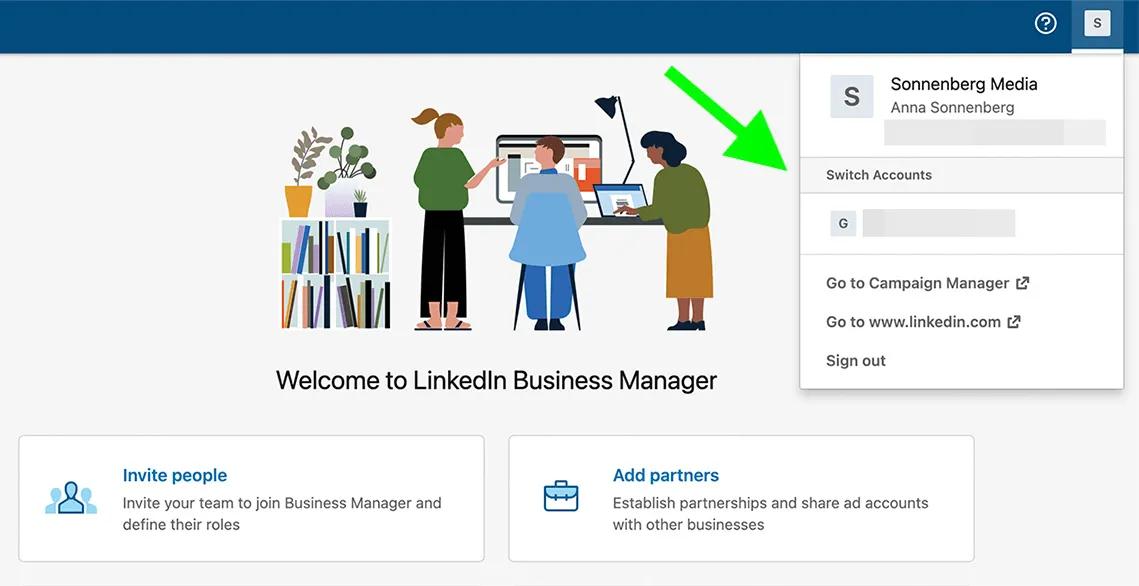Open the Help question mark icon
The image size is (1139, 586).
tap(1045, 22)
